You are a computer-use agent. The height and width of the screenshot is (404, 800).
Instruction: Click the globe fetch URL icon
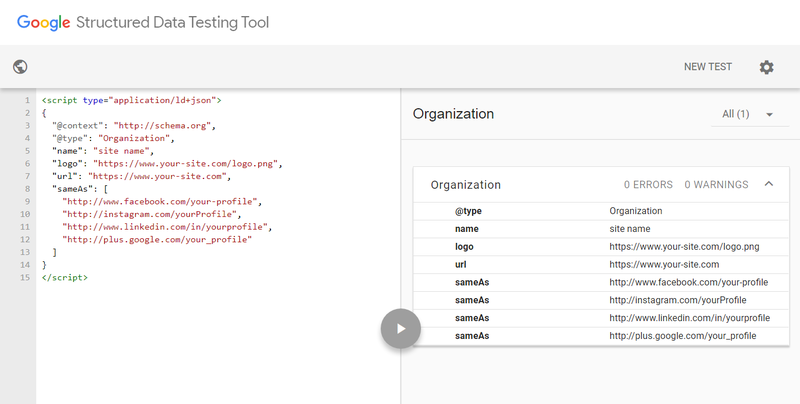[20, 67]
